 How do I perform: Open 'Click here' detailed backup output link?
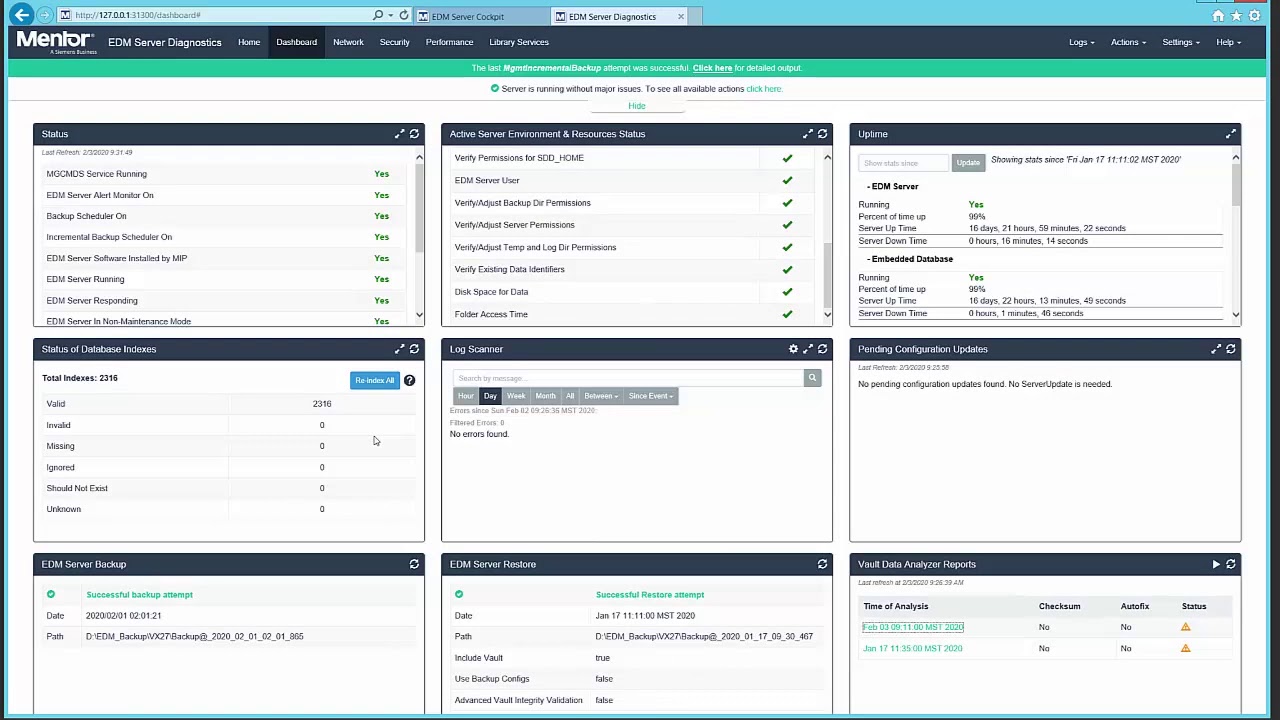coord(712,68)
